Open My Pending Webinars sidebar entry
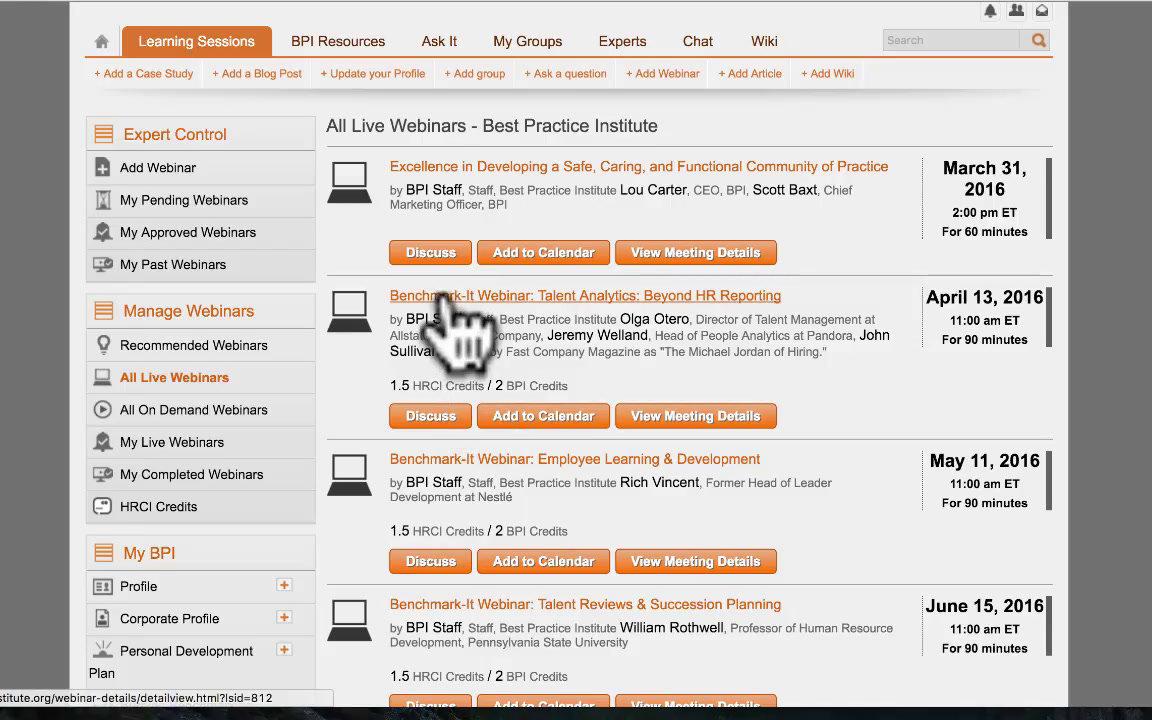This screenshot has height=720, width=1152. (201, 200)
